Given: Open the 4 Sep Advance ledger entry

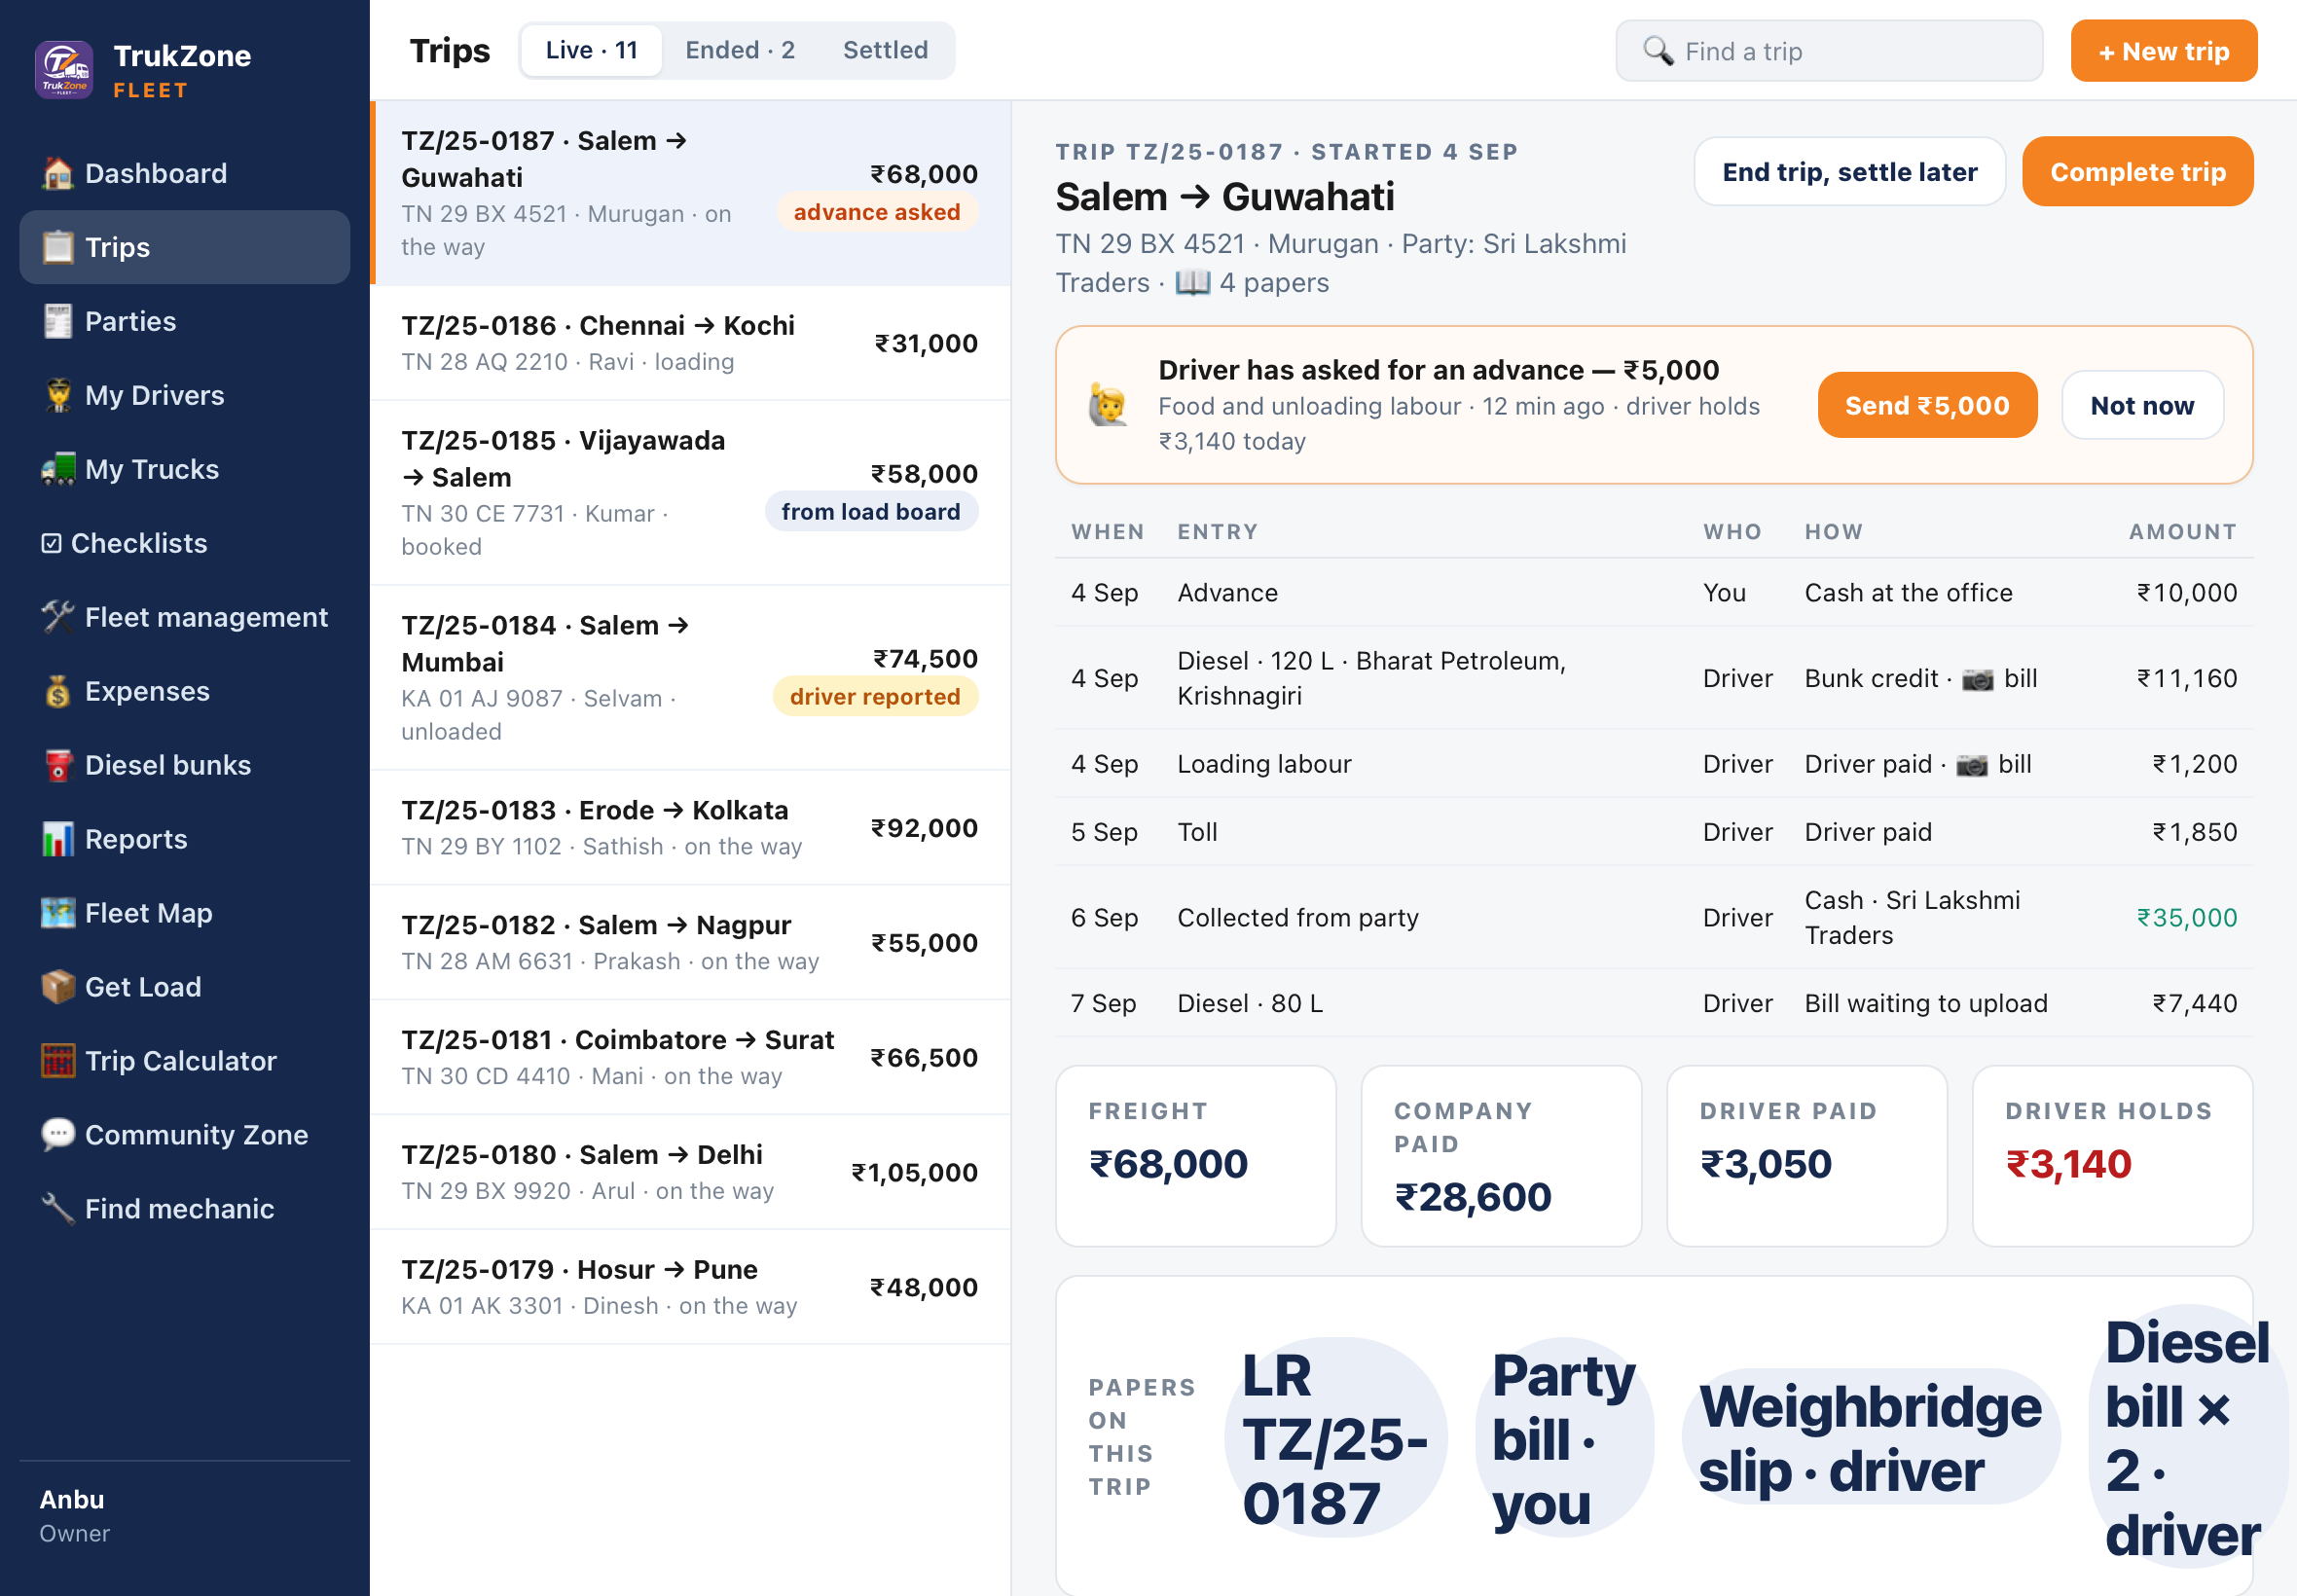Looking at the screenshot, I should tap(1654, 593).
